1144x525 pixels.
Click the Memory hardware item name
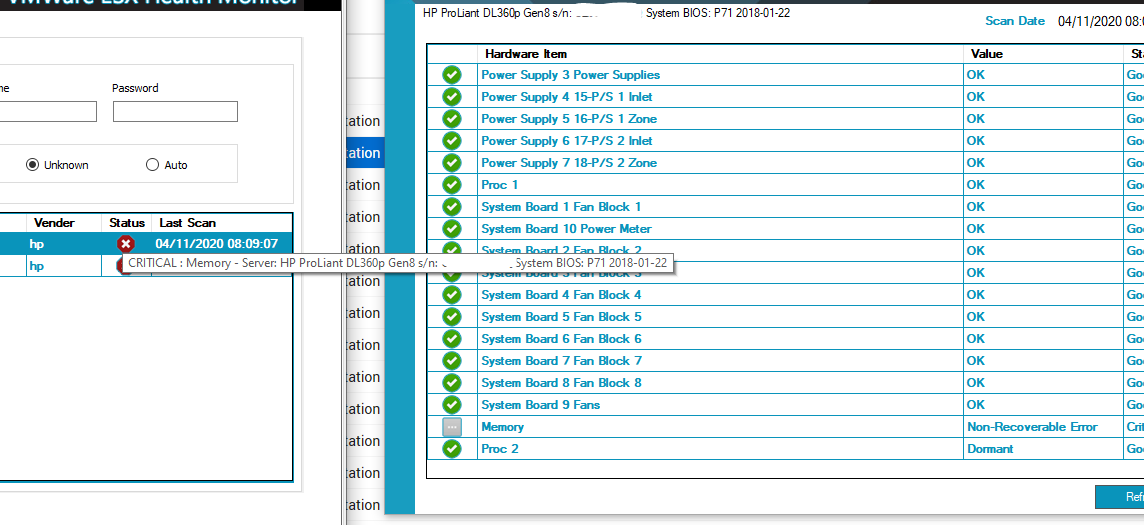[x=503, y=427]
